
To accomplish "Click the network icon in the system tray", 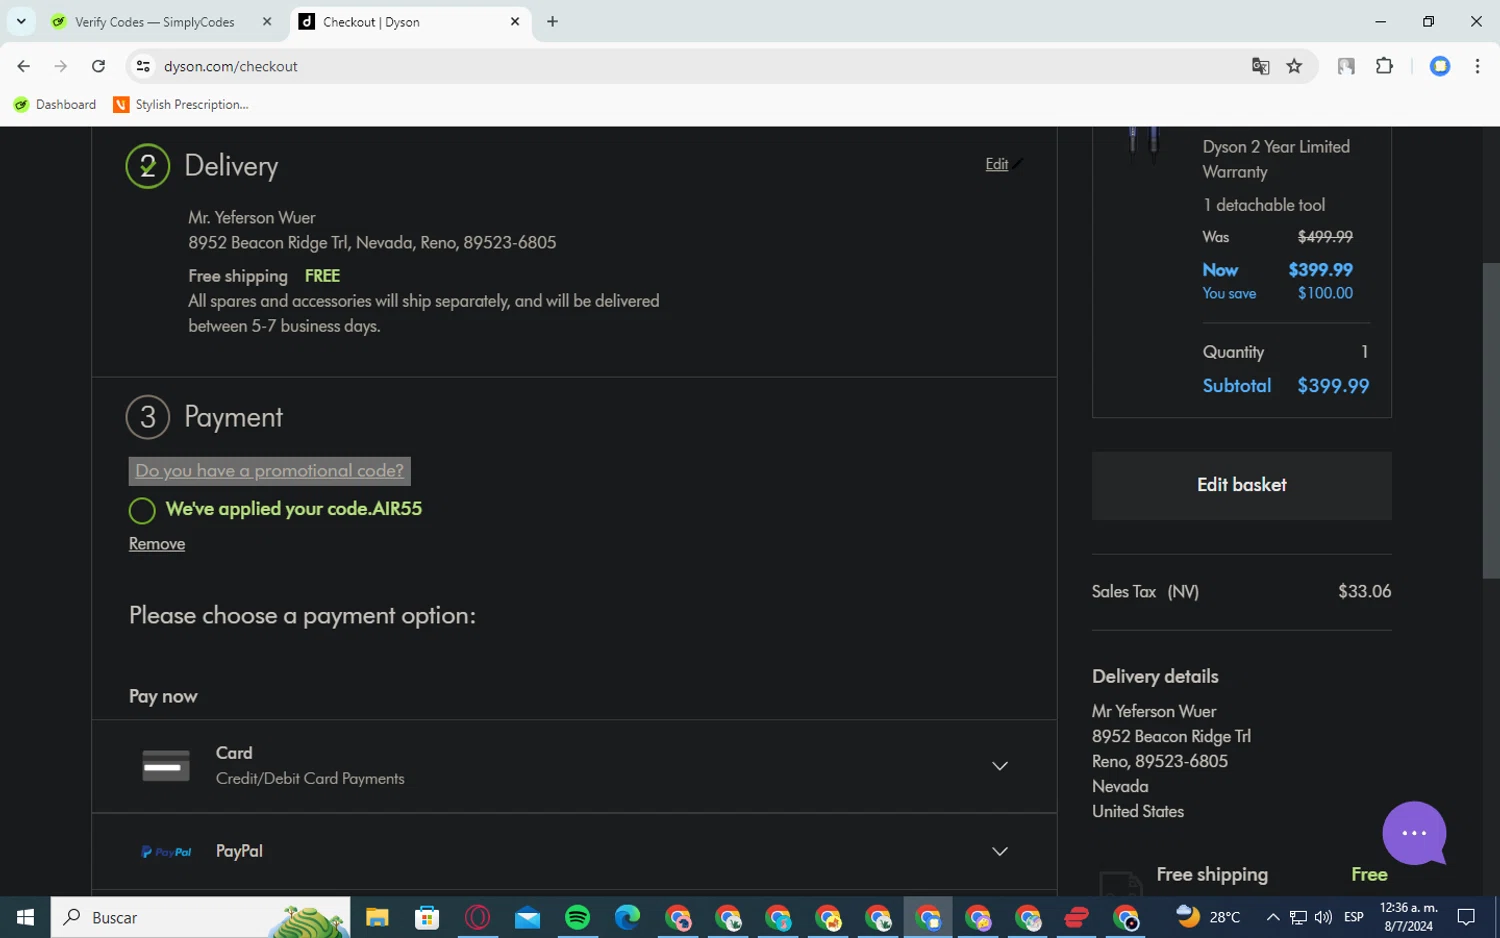I will click(1298, 917).
